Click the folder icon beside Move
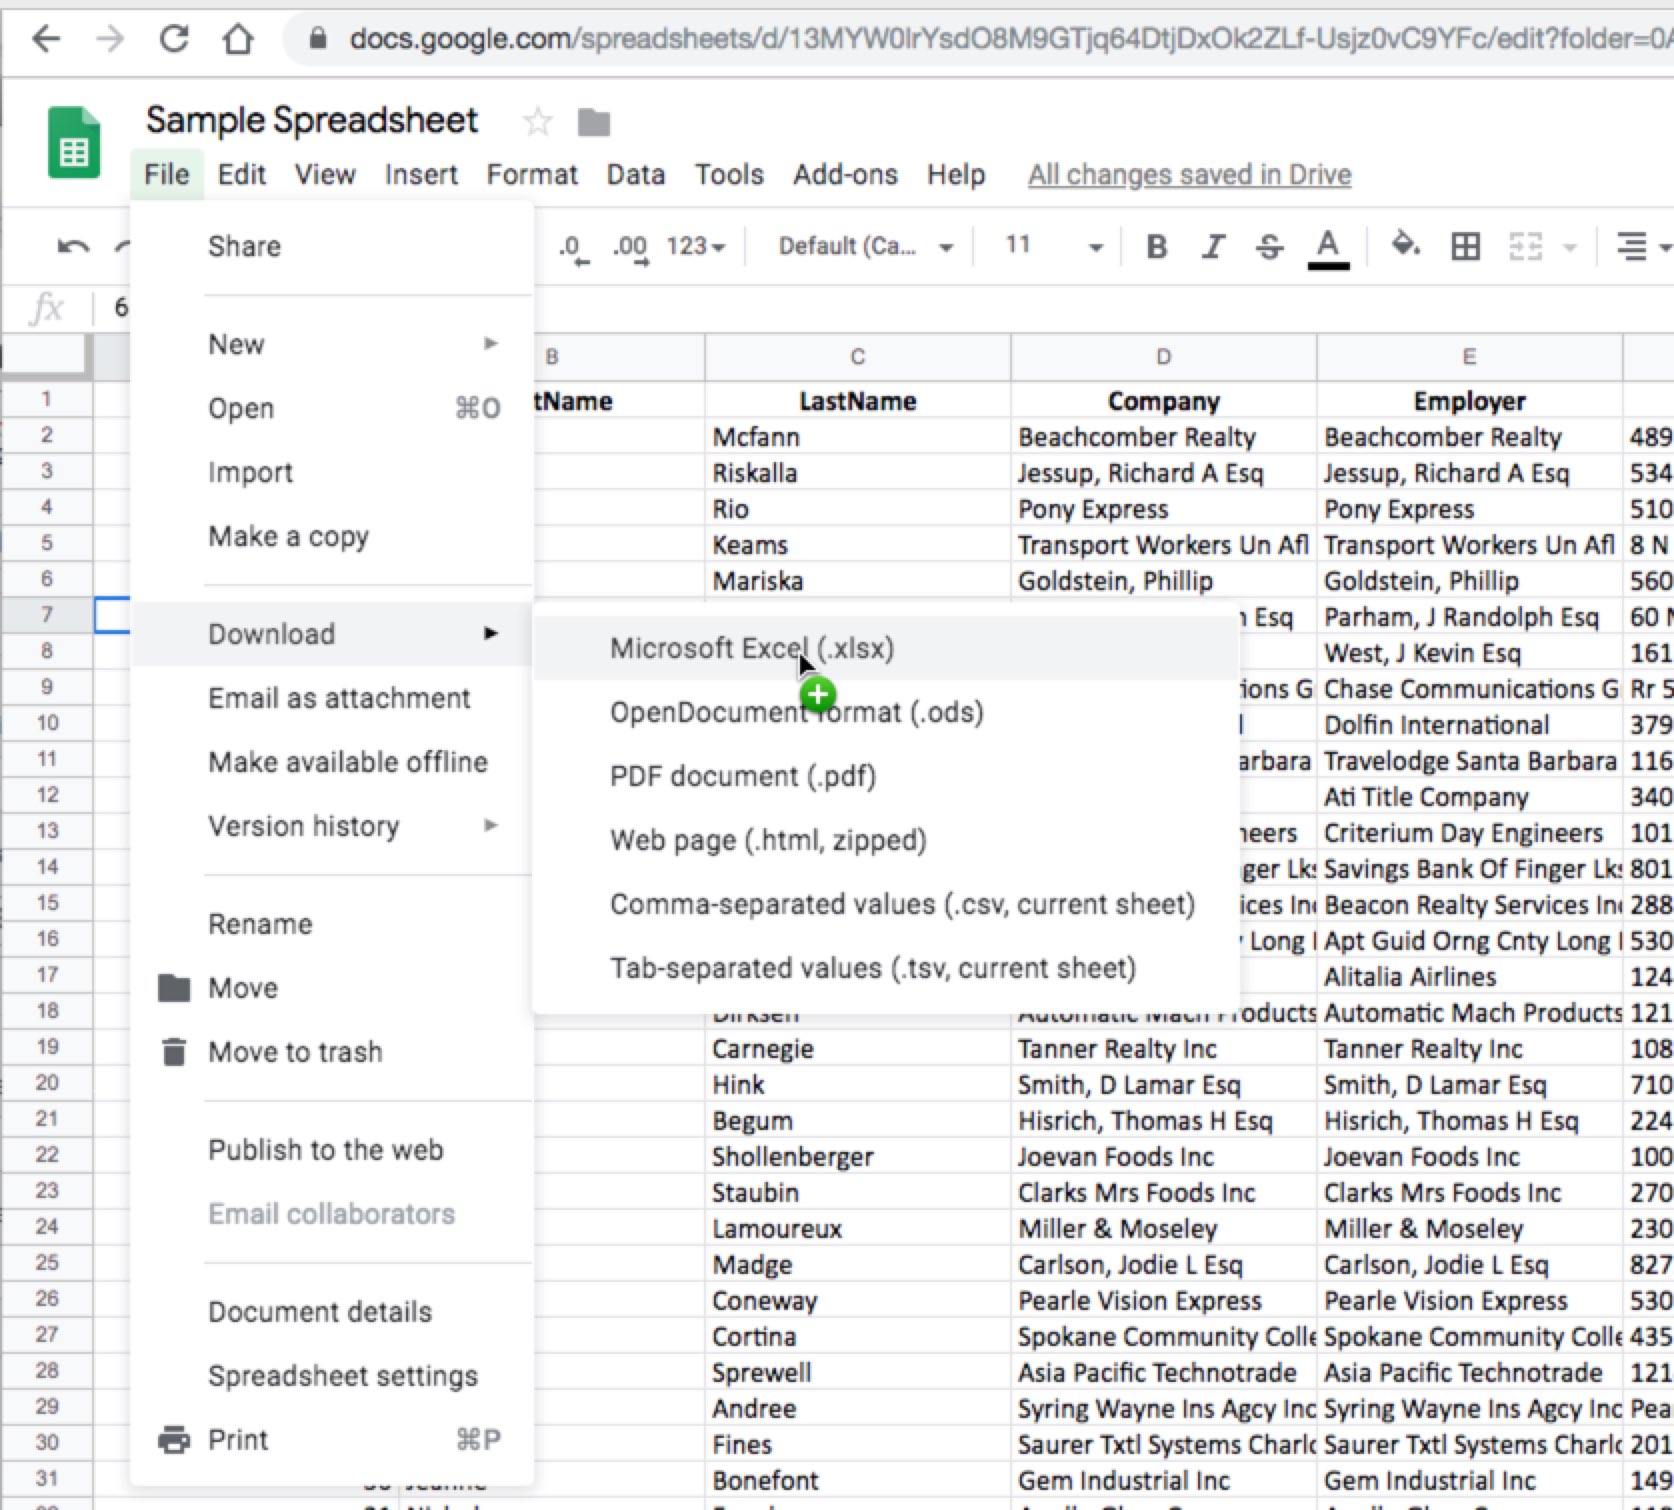This screenshot has width=1674, height=1510. click(174, 988)
